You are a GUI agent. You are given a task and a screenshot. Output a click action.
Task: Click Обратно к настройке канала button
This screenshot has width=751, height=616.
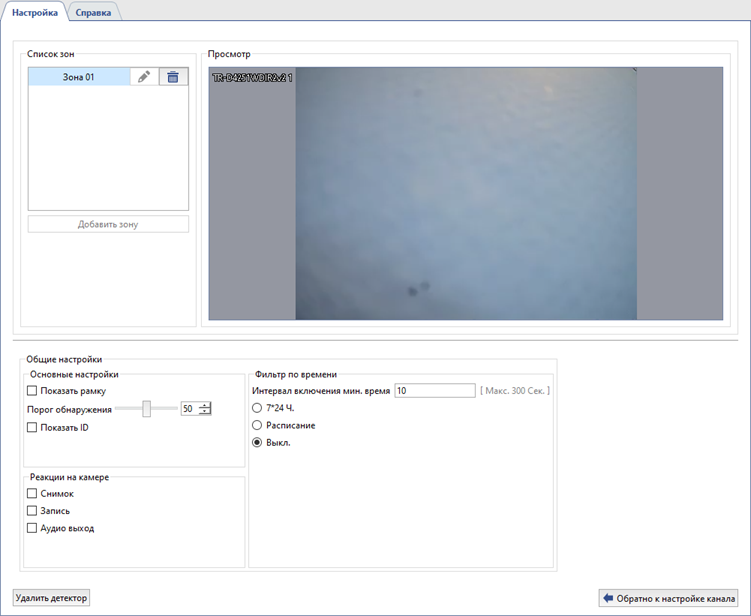[x=668, y=598]
